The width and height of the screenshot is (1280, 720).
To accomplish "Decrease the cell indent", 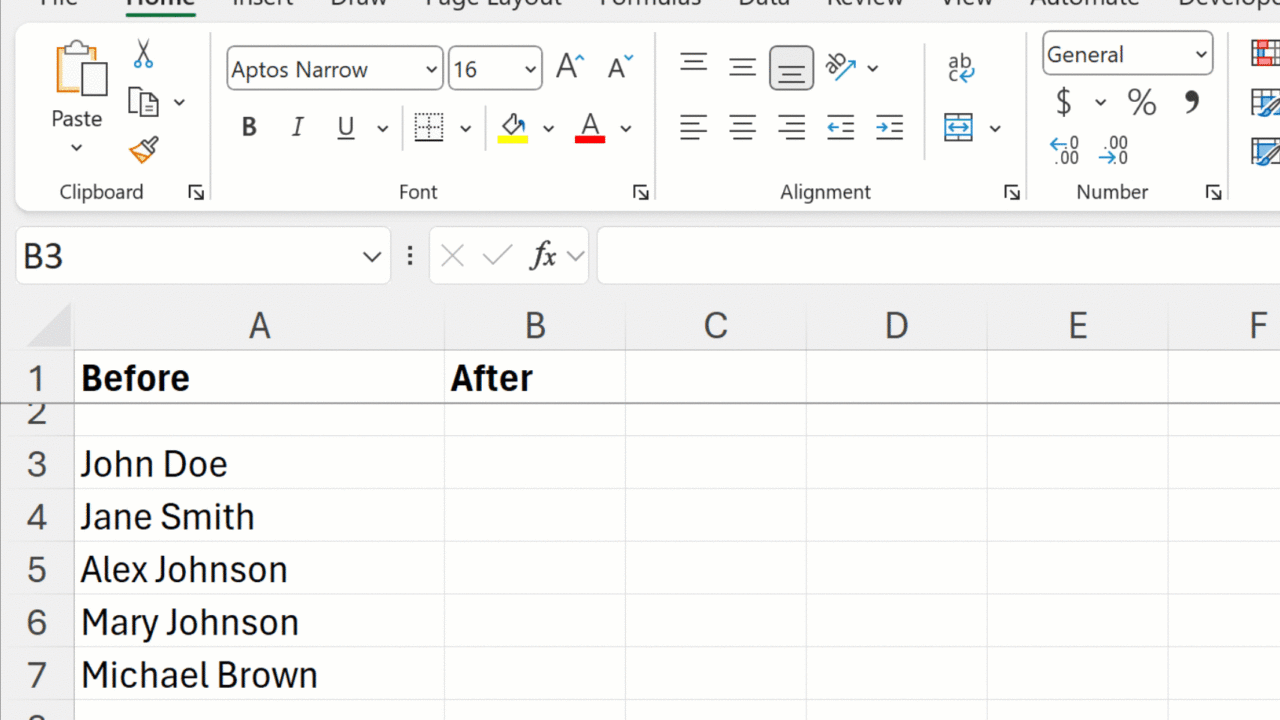I will [x=841, y=128].
